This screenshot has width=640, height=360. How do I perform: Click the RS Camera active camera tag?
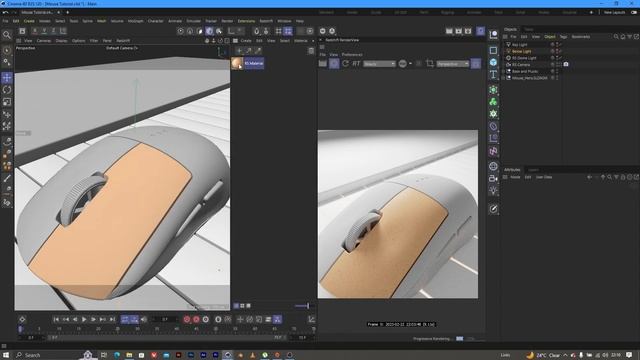coord(566,64)
